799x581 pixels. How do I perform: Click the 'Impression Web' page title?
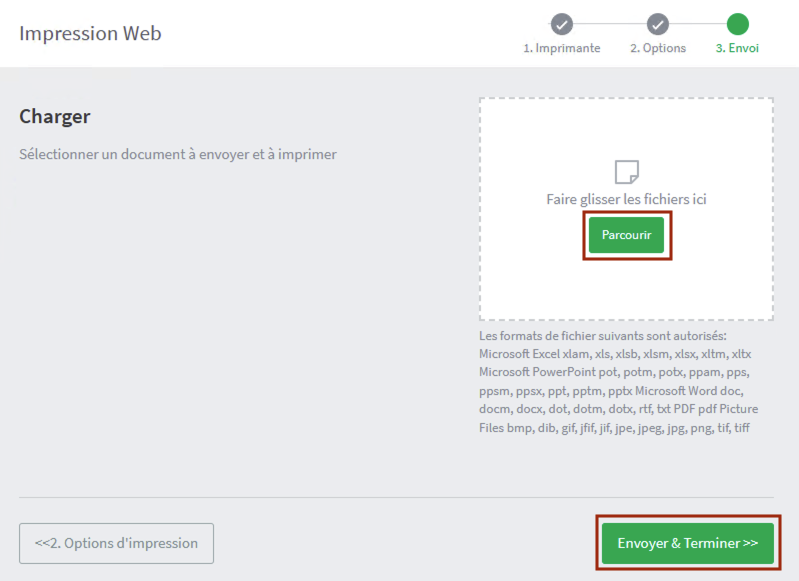tap(90, 33)
